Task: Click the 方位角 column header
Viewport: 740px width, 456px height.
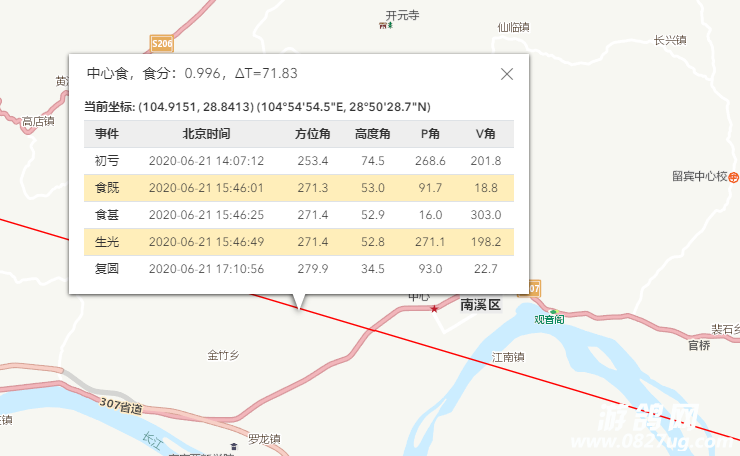Action: [x=312, y=134]
